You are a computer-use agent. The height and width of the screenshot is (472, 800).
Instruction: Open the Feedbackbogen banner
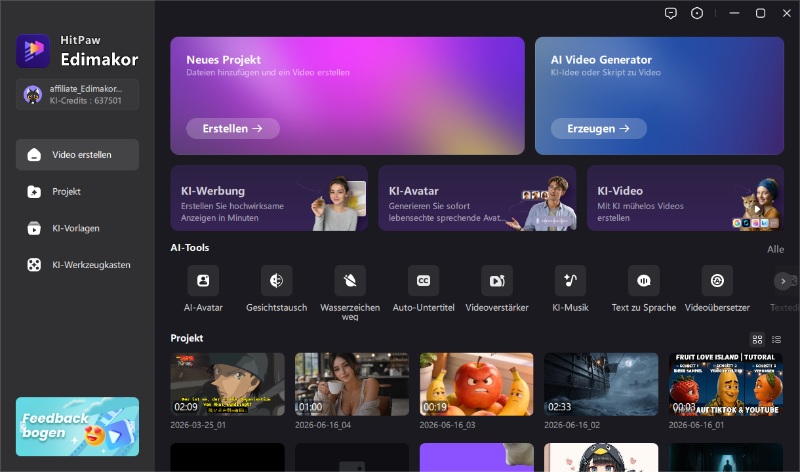(78, 427)
